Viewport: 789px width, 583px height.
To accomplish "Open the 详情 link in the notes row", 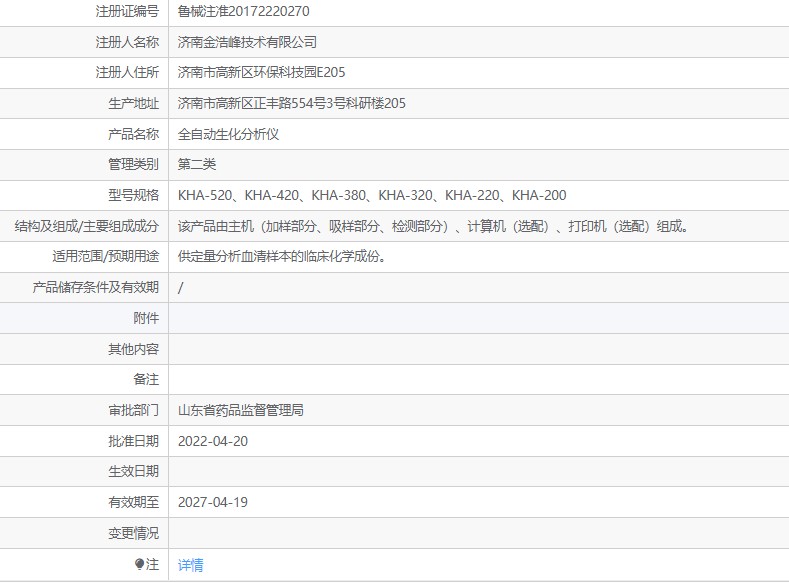I will click(x=191, y=565).
